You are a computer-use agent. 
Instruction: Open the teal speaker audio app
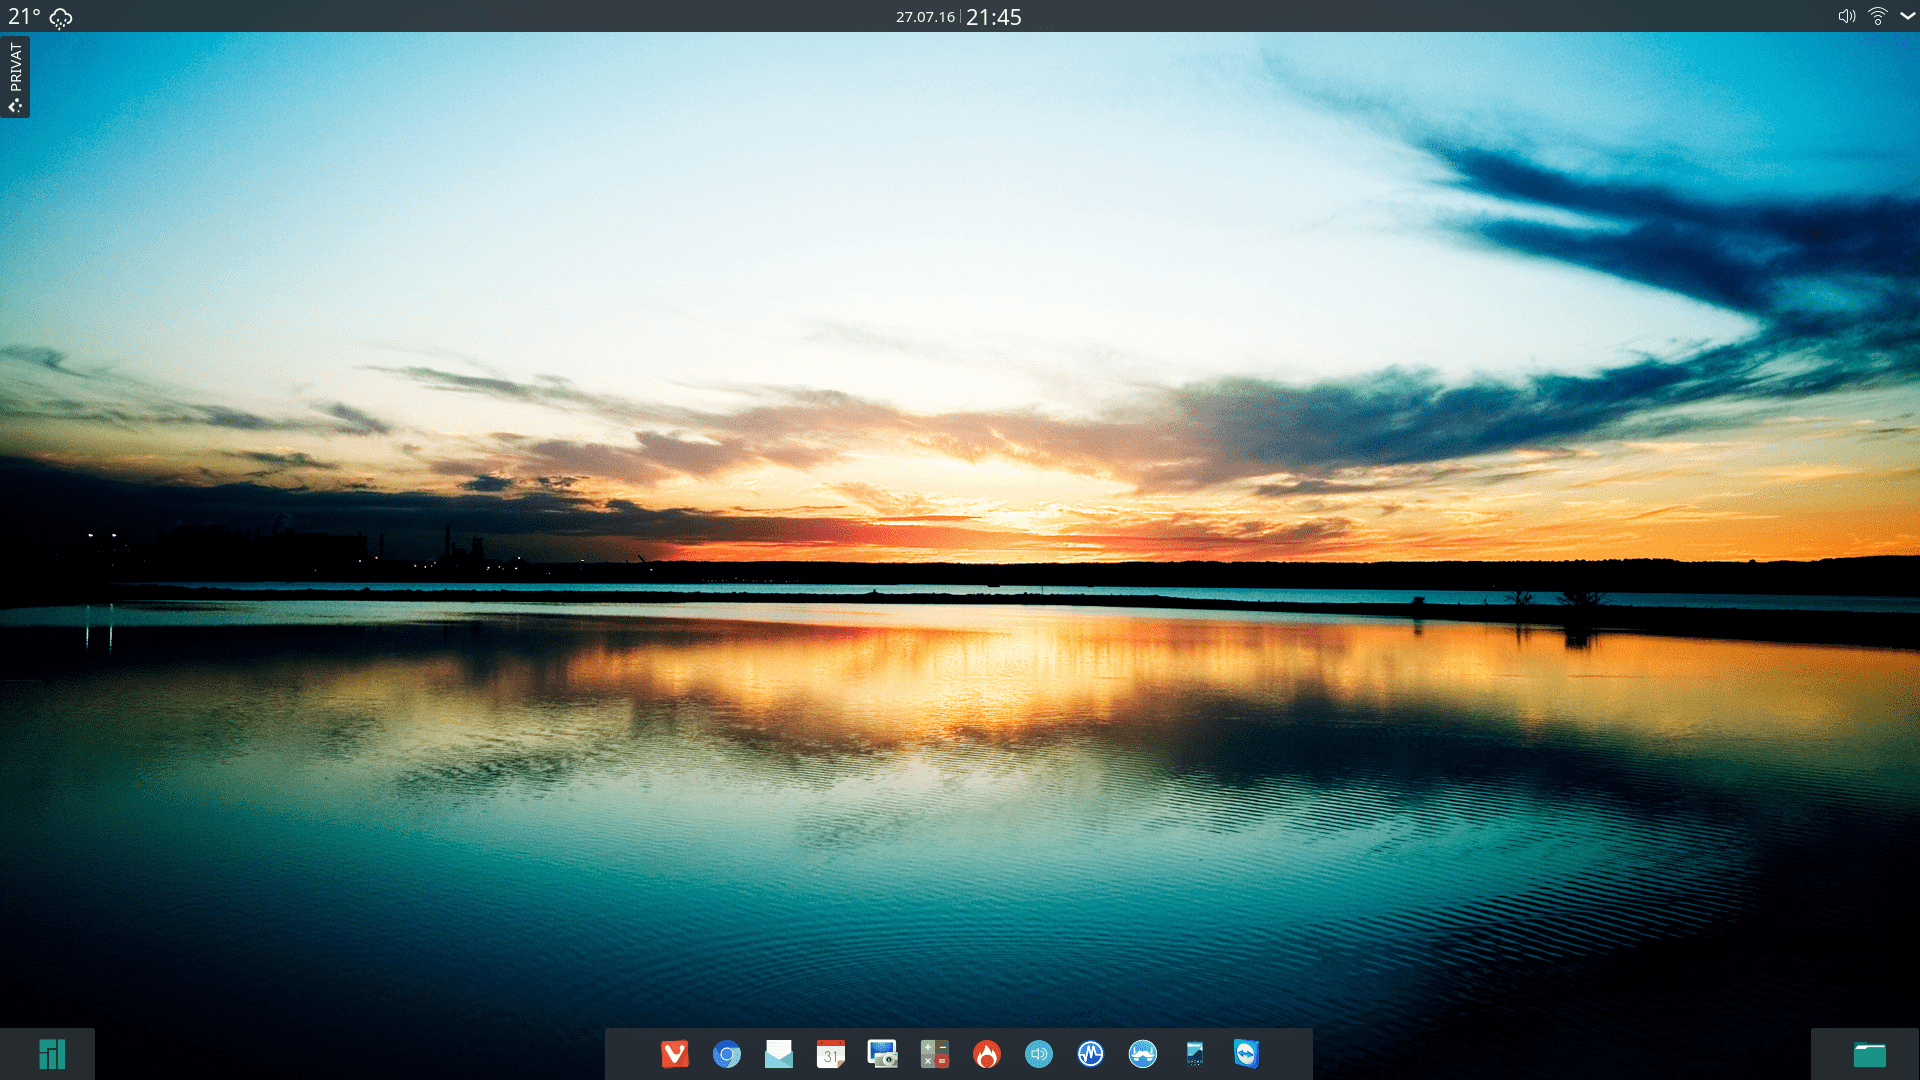[x=1039, y=1054]
